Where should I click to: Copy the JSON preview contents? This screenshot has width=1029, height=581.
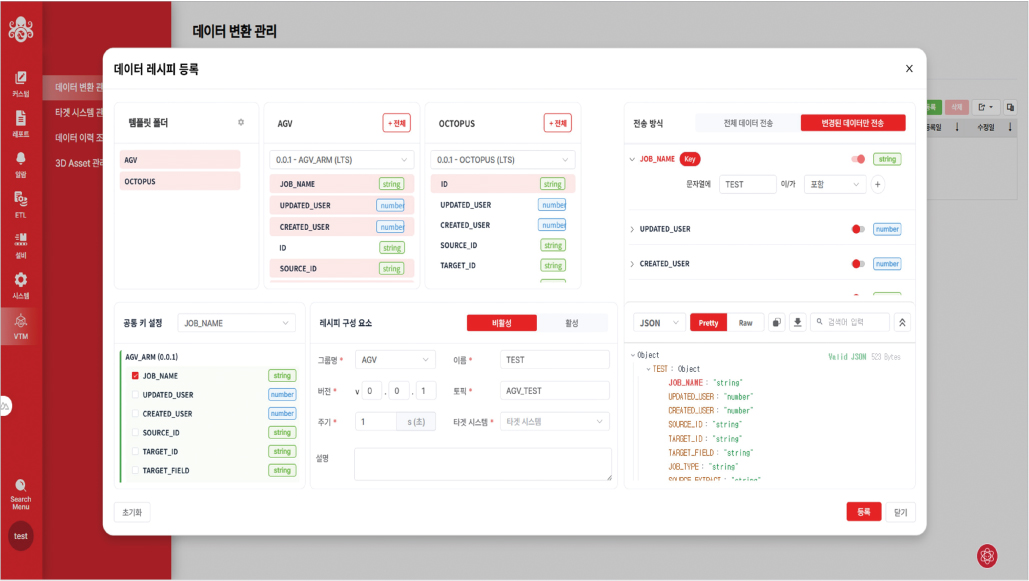coord(776,322)
